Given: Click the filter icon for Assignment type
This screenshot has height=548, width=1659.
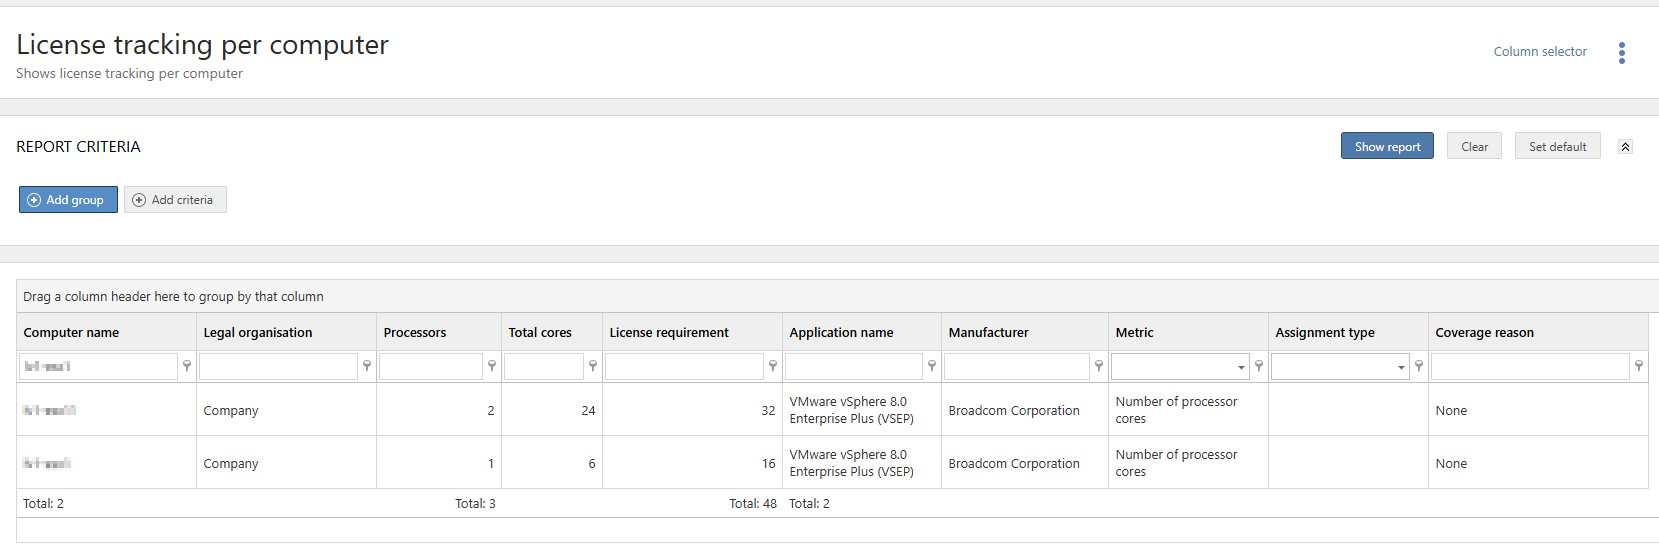Looking at the screenshot, I should coord(1419,367).
